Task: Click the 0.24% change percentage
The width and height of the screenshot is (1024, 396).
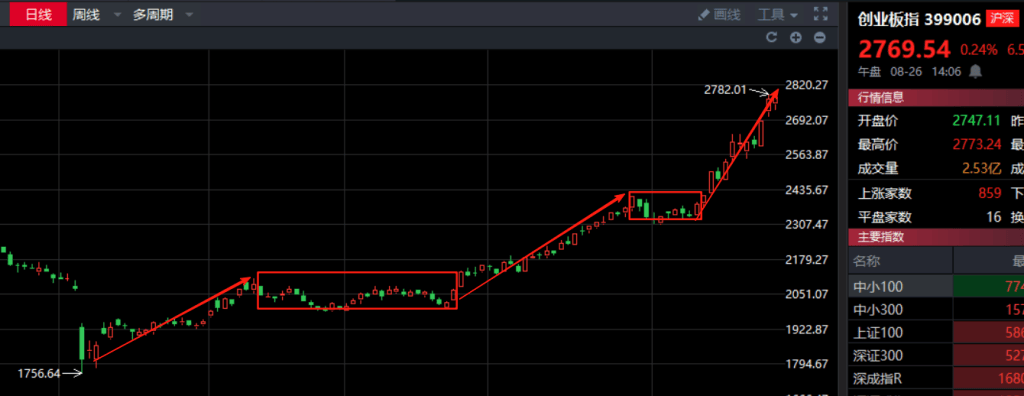Action: tap(978, 50)
